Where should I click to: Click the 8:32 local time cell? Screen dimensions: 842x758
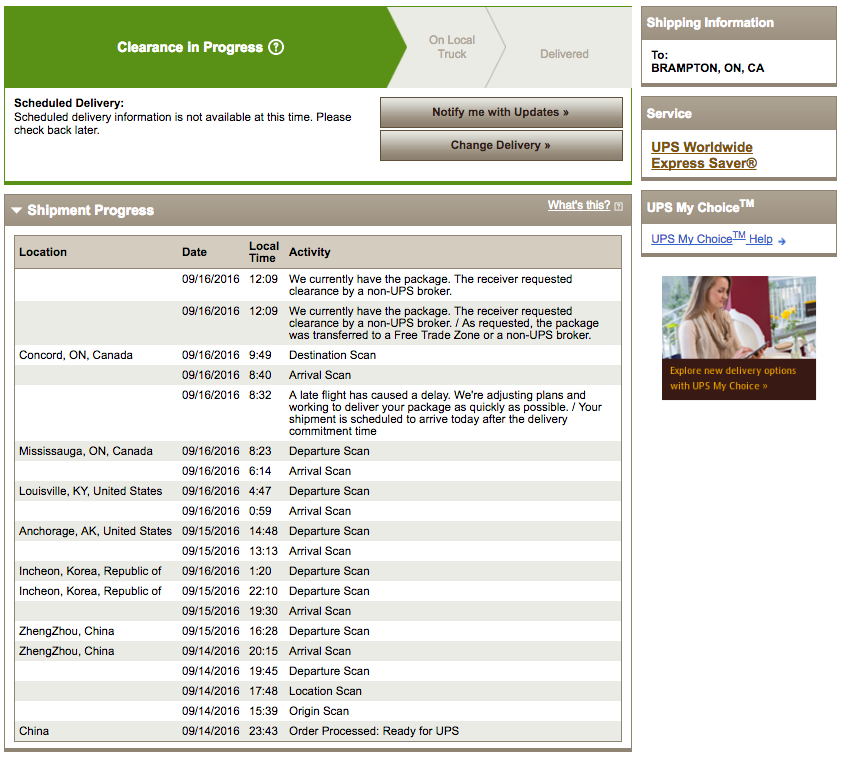click(x=260, y=395)
